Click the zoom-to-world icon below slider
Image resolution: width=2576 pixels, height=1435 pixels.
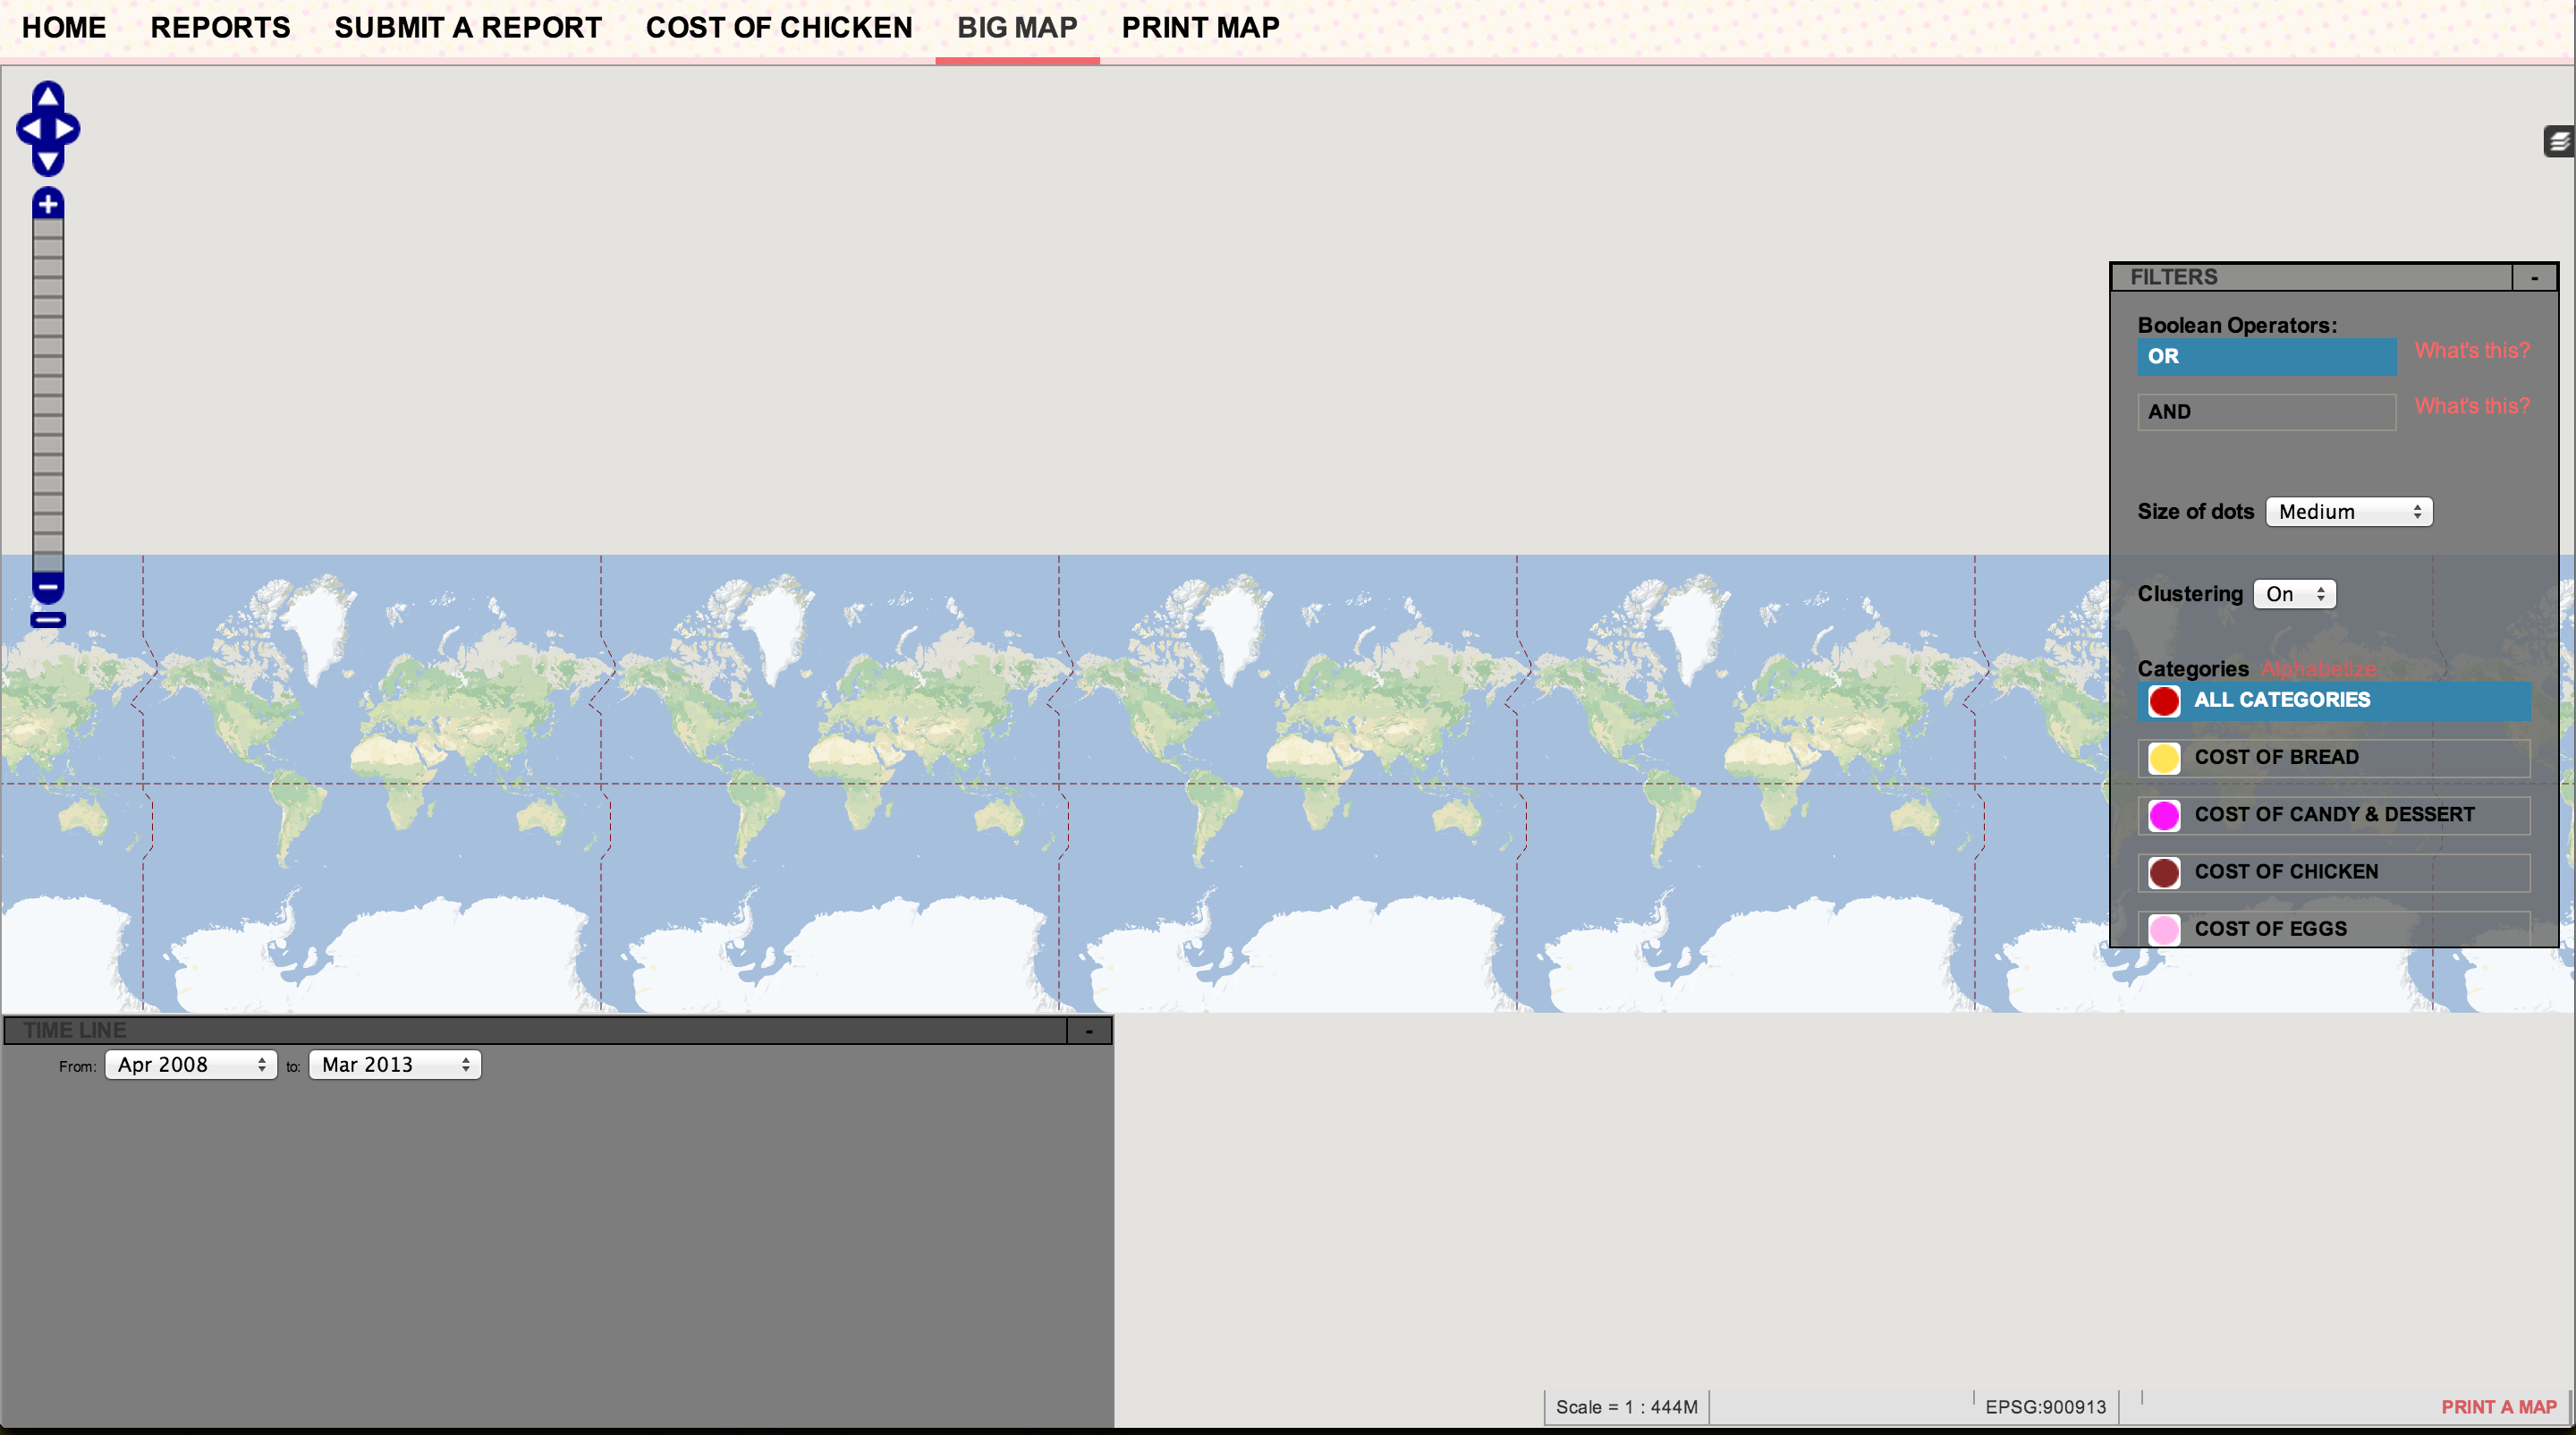48,620
